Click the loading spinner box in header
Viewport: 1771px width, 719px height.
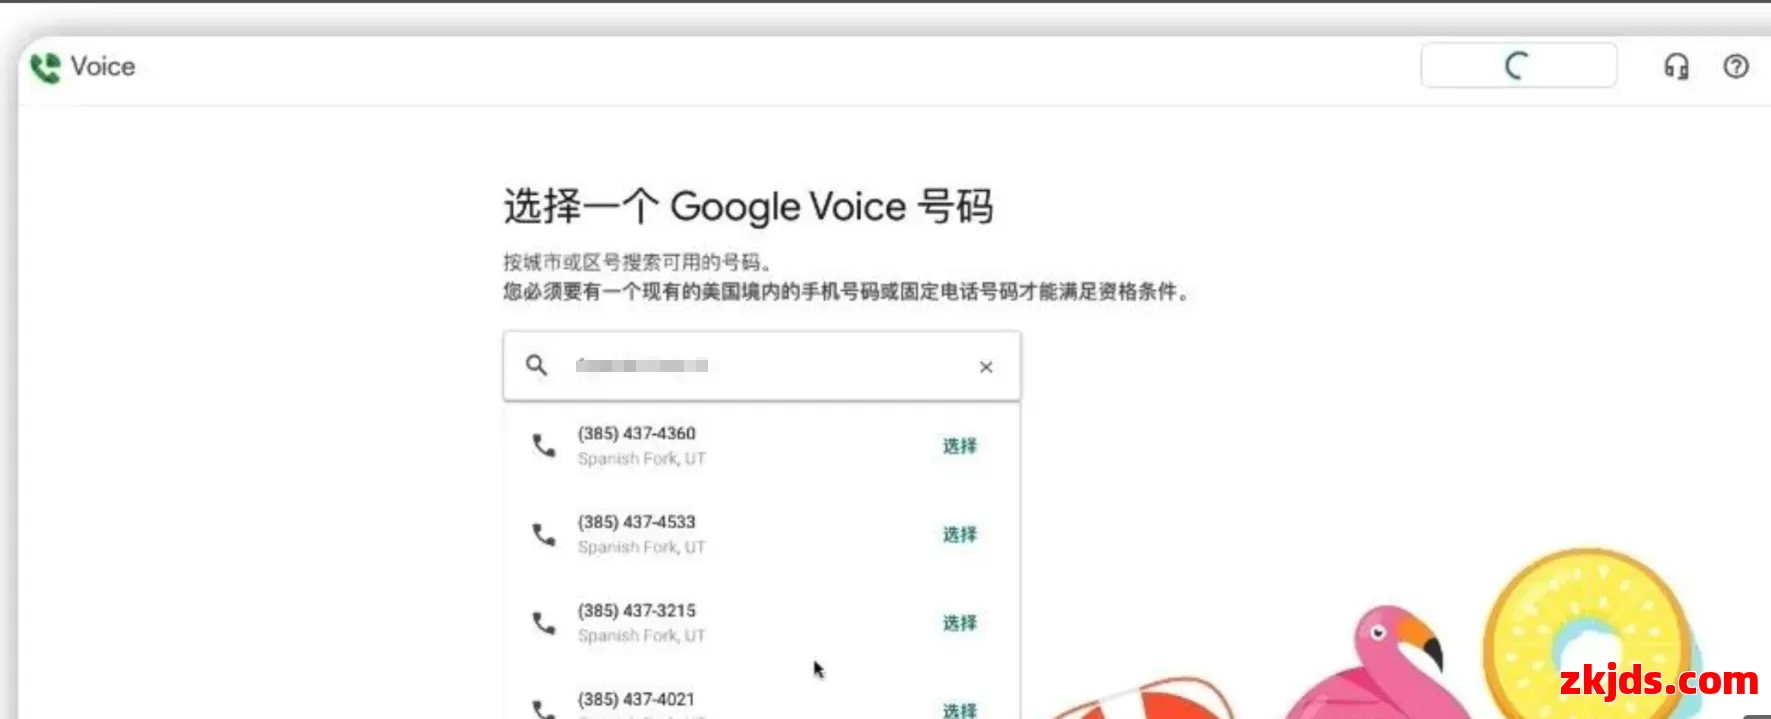coord(1518,66)
